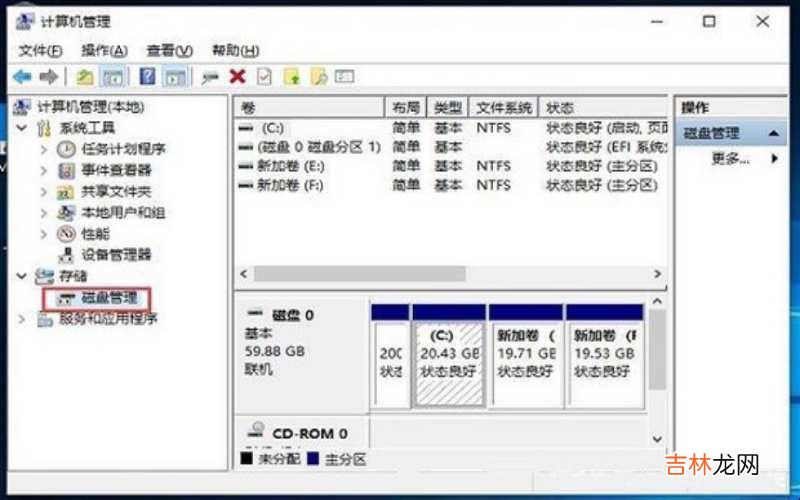The width and height of the screenshot is (800, 500).
Task: Toggle the show/hide console tree icon
Action: pyautogui.click(x=113, y=77)
